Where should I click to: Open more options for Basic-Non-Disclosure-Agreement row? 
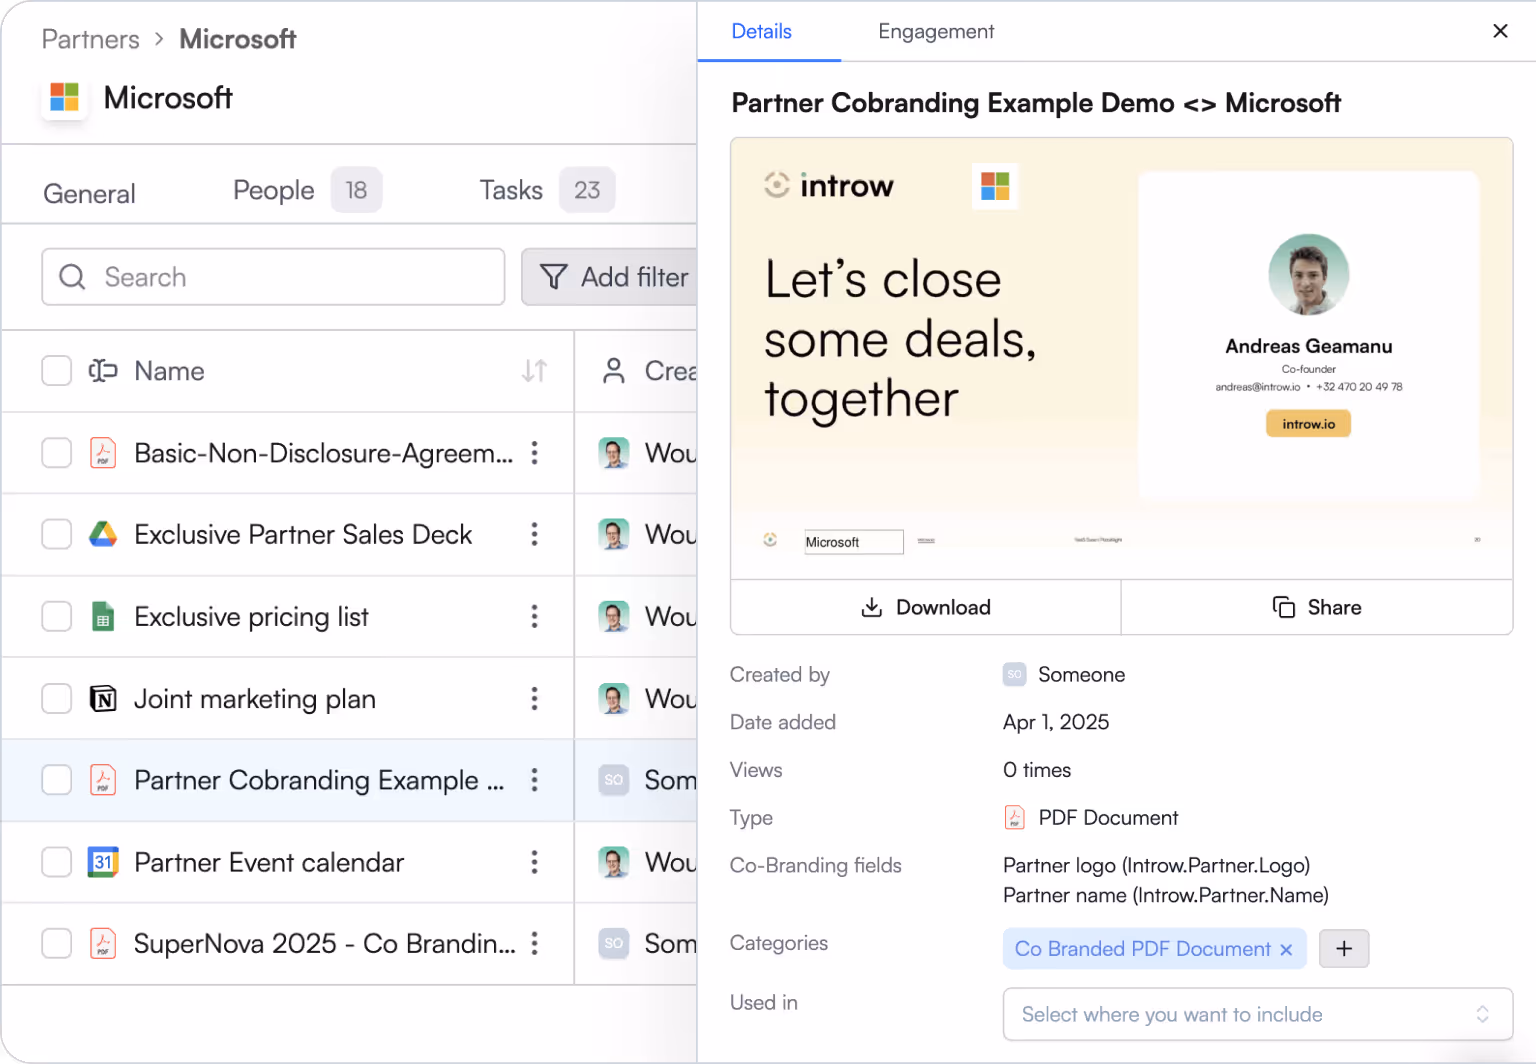click(x=535, y=453)
